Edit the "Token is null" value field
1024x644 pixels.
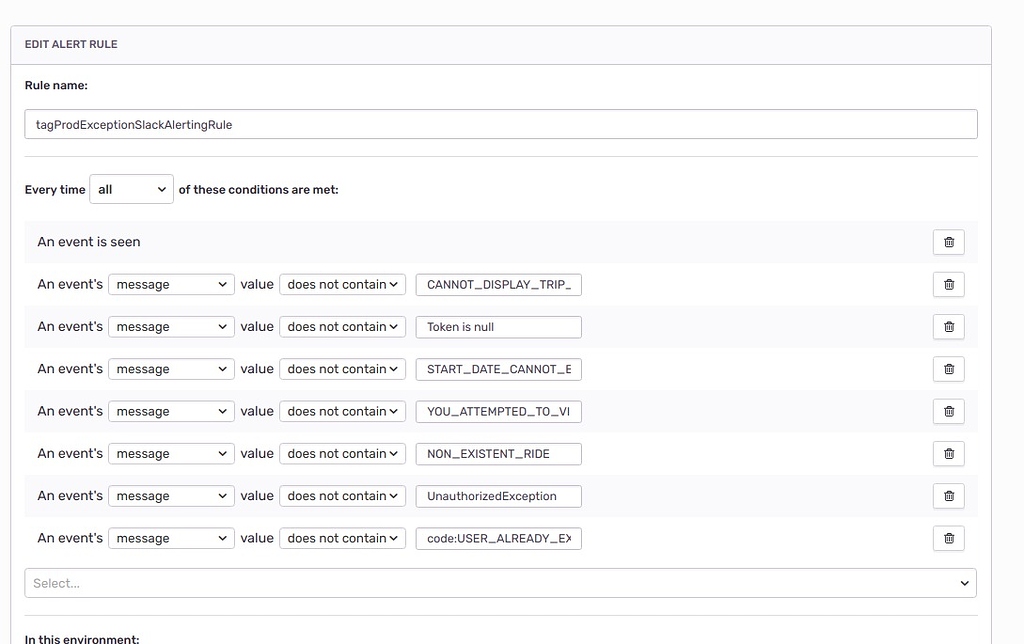(x=498, y=326)
